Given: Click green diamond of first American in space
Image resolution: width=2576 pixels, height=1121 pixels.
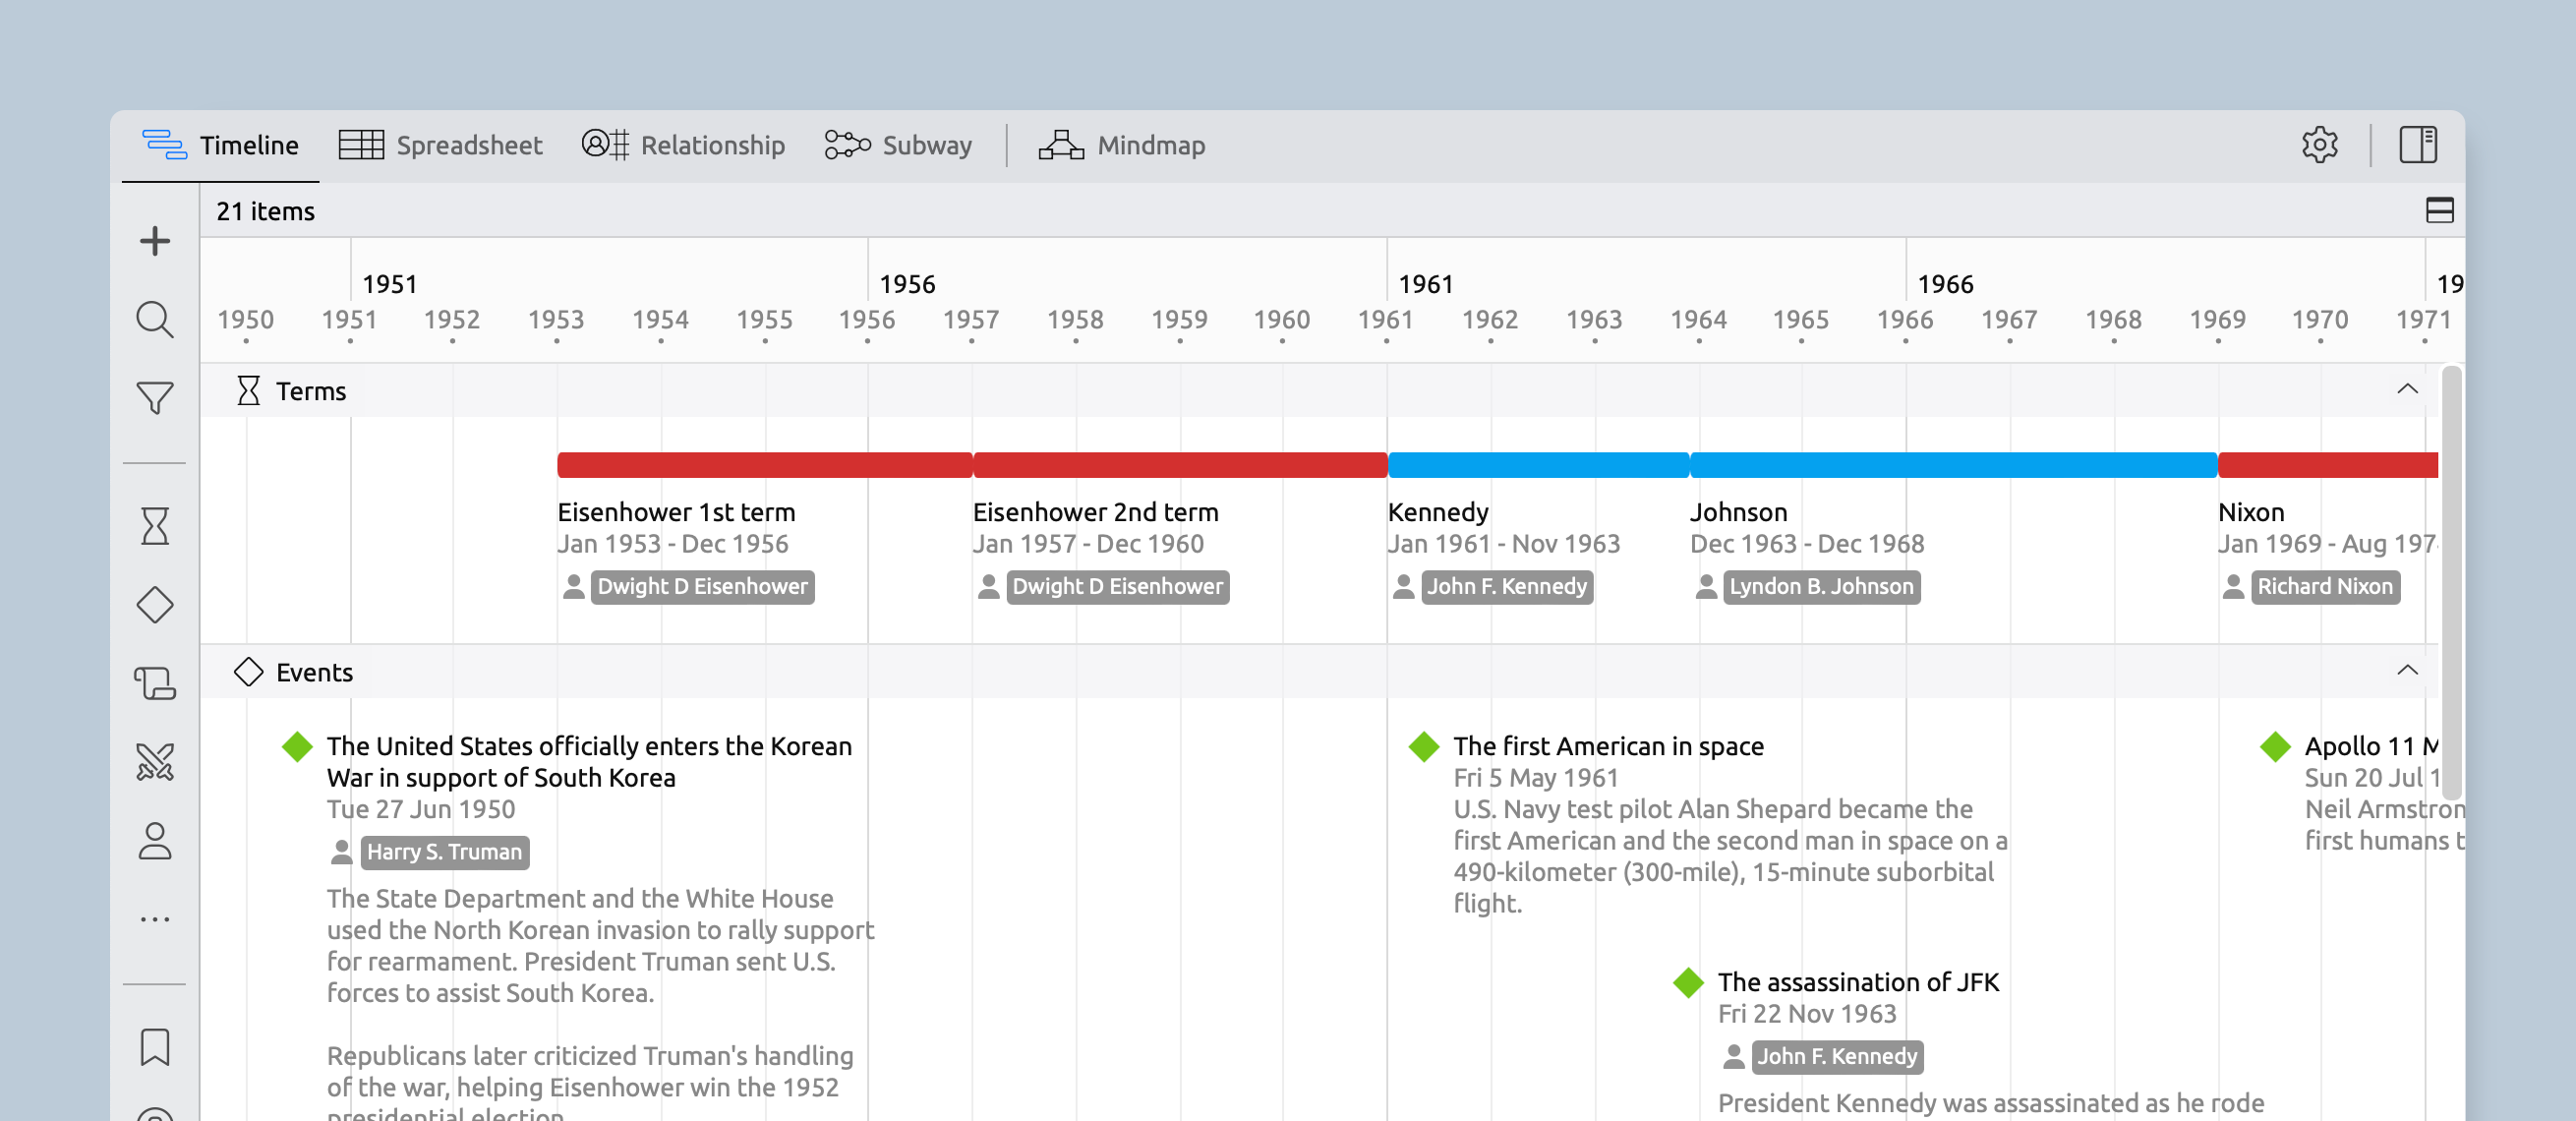Looking at the screenshot, I should [x=1424, y=746].
